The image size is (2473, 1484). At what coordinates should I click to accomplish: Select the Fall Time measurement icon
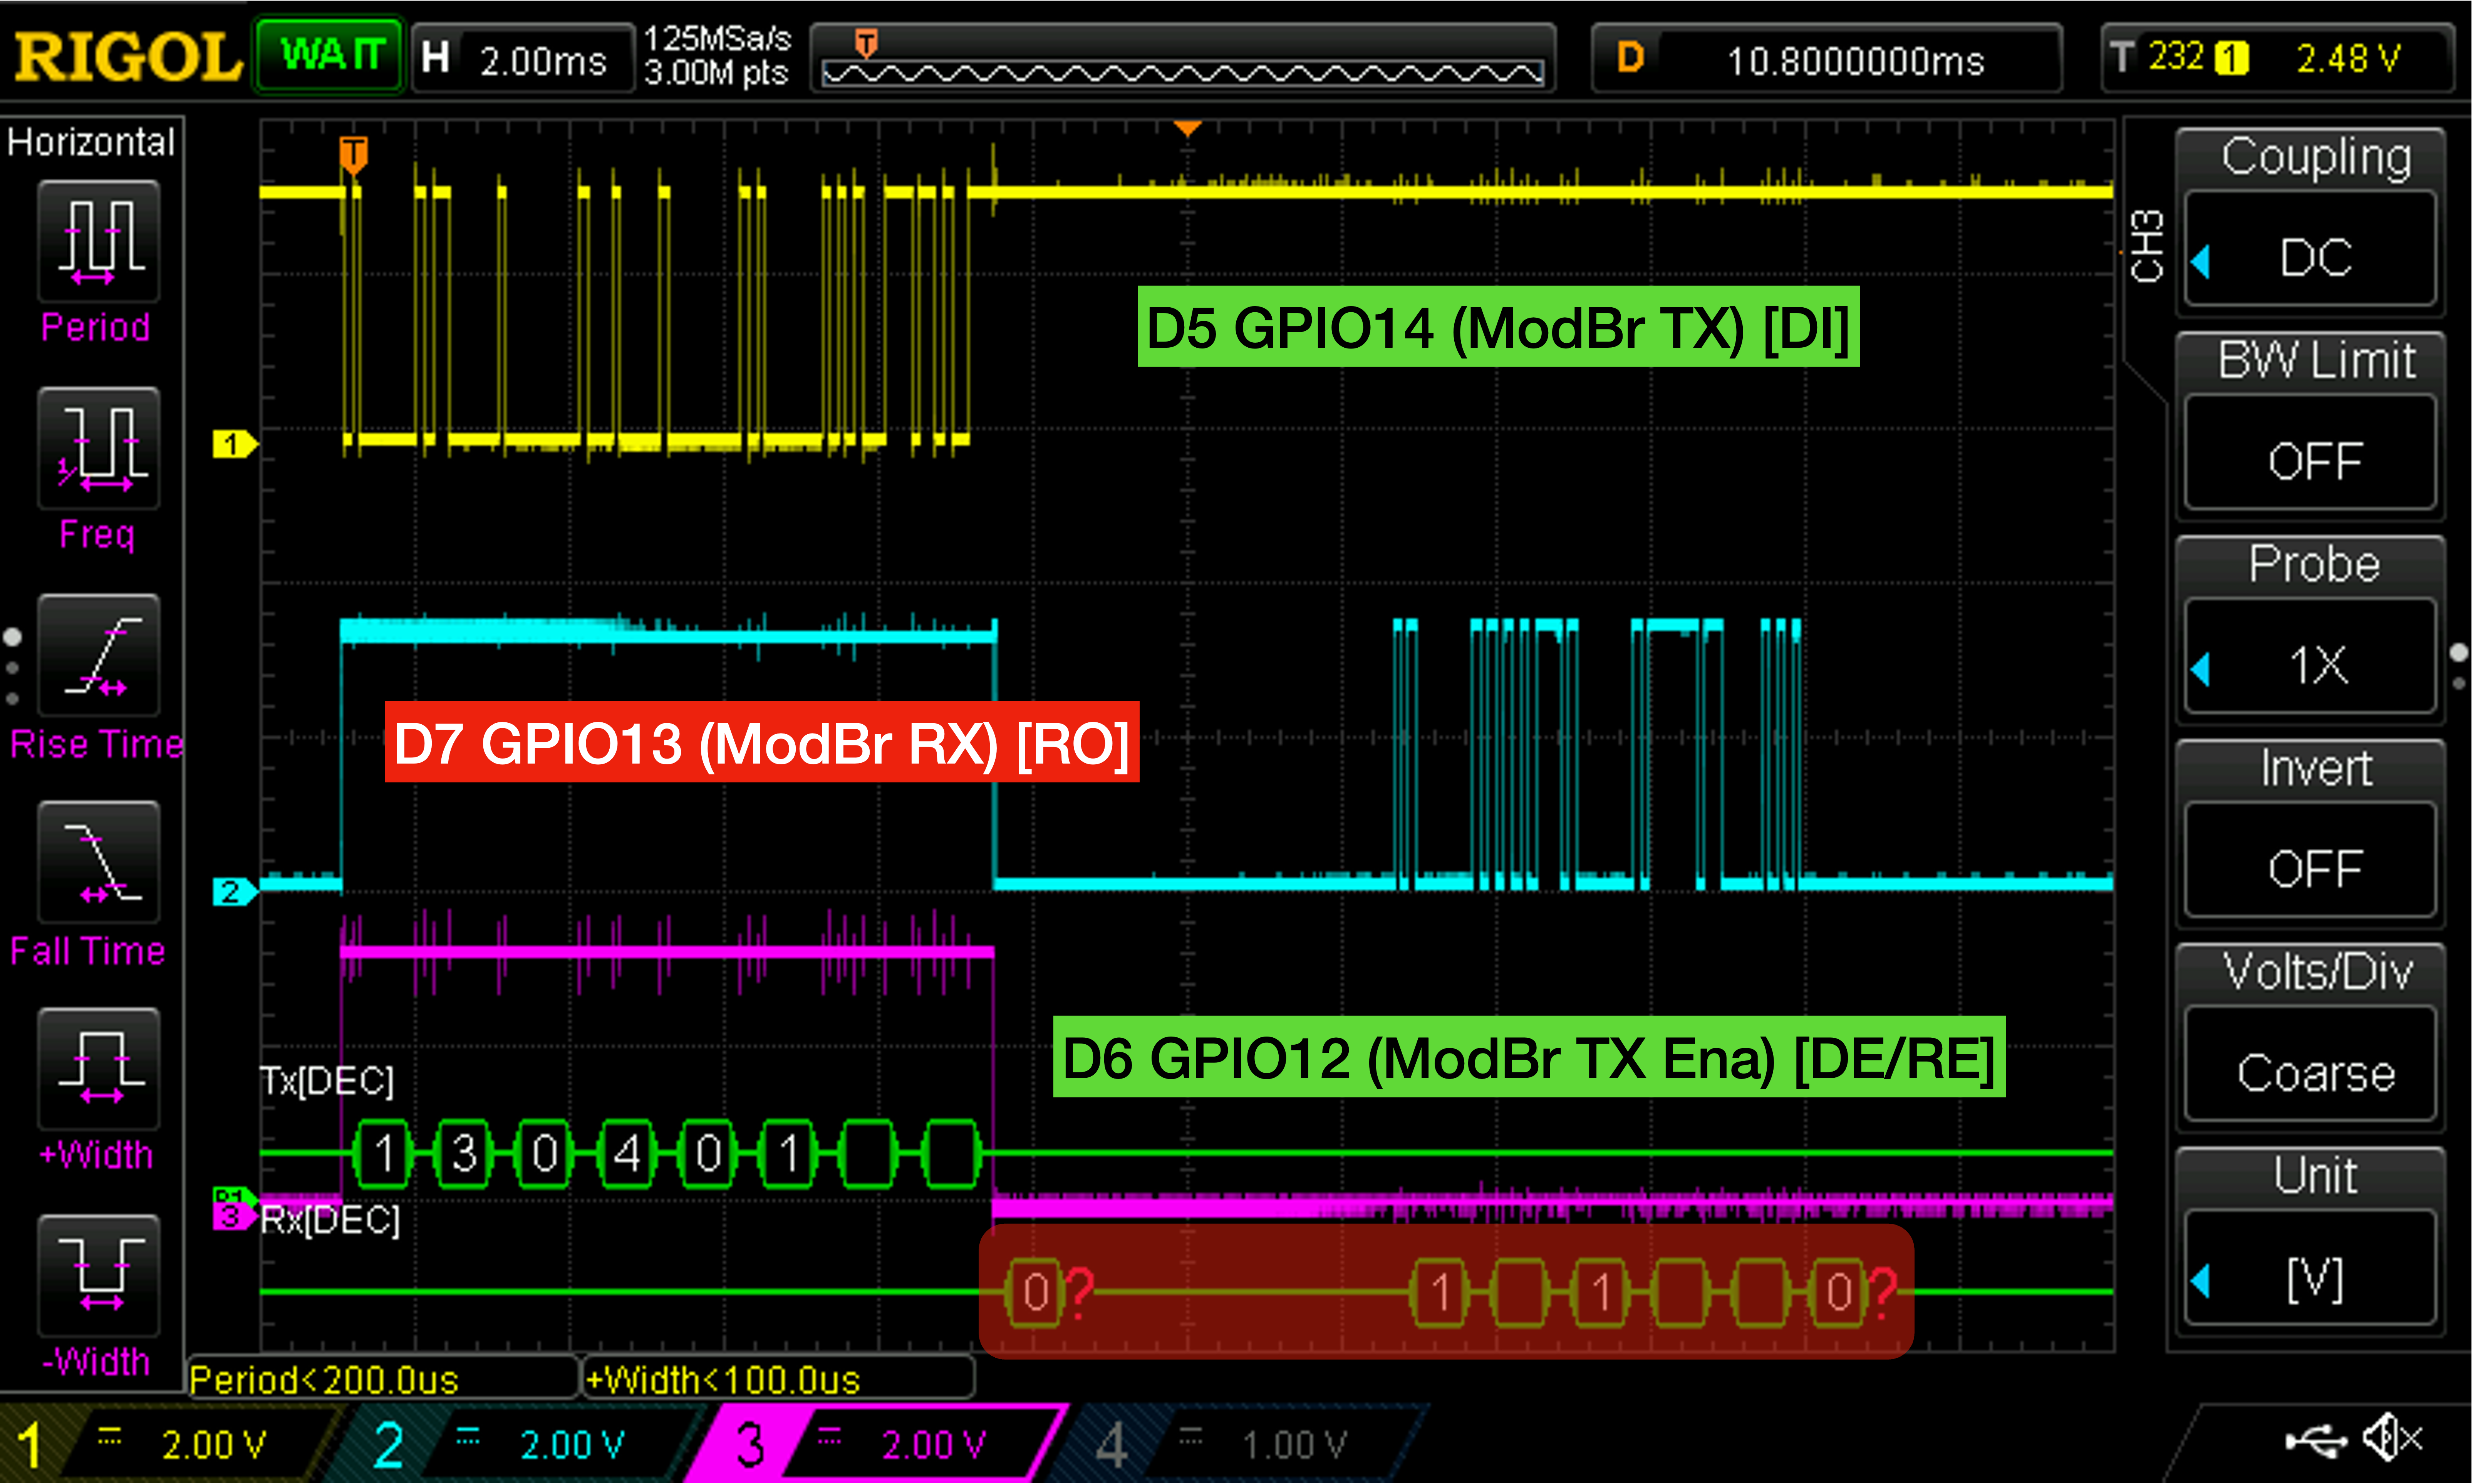point(98,862)
